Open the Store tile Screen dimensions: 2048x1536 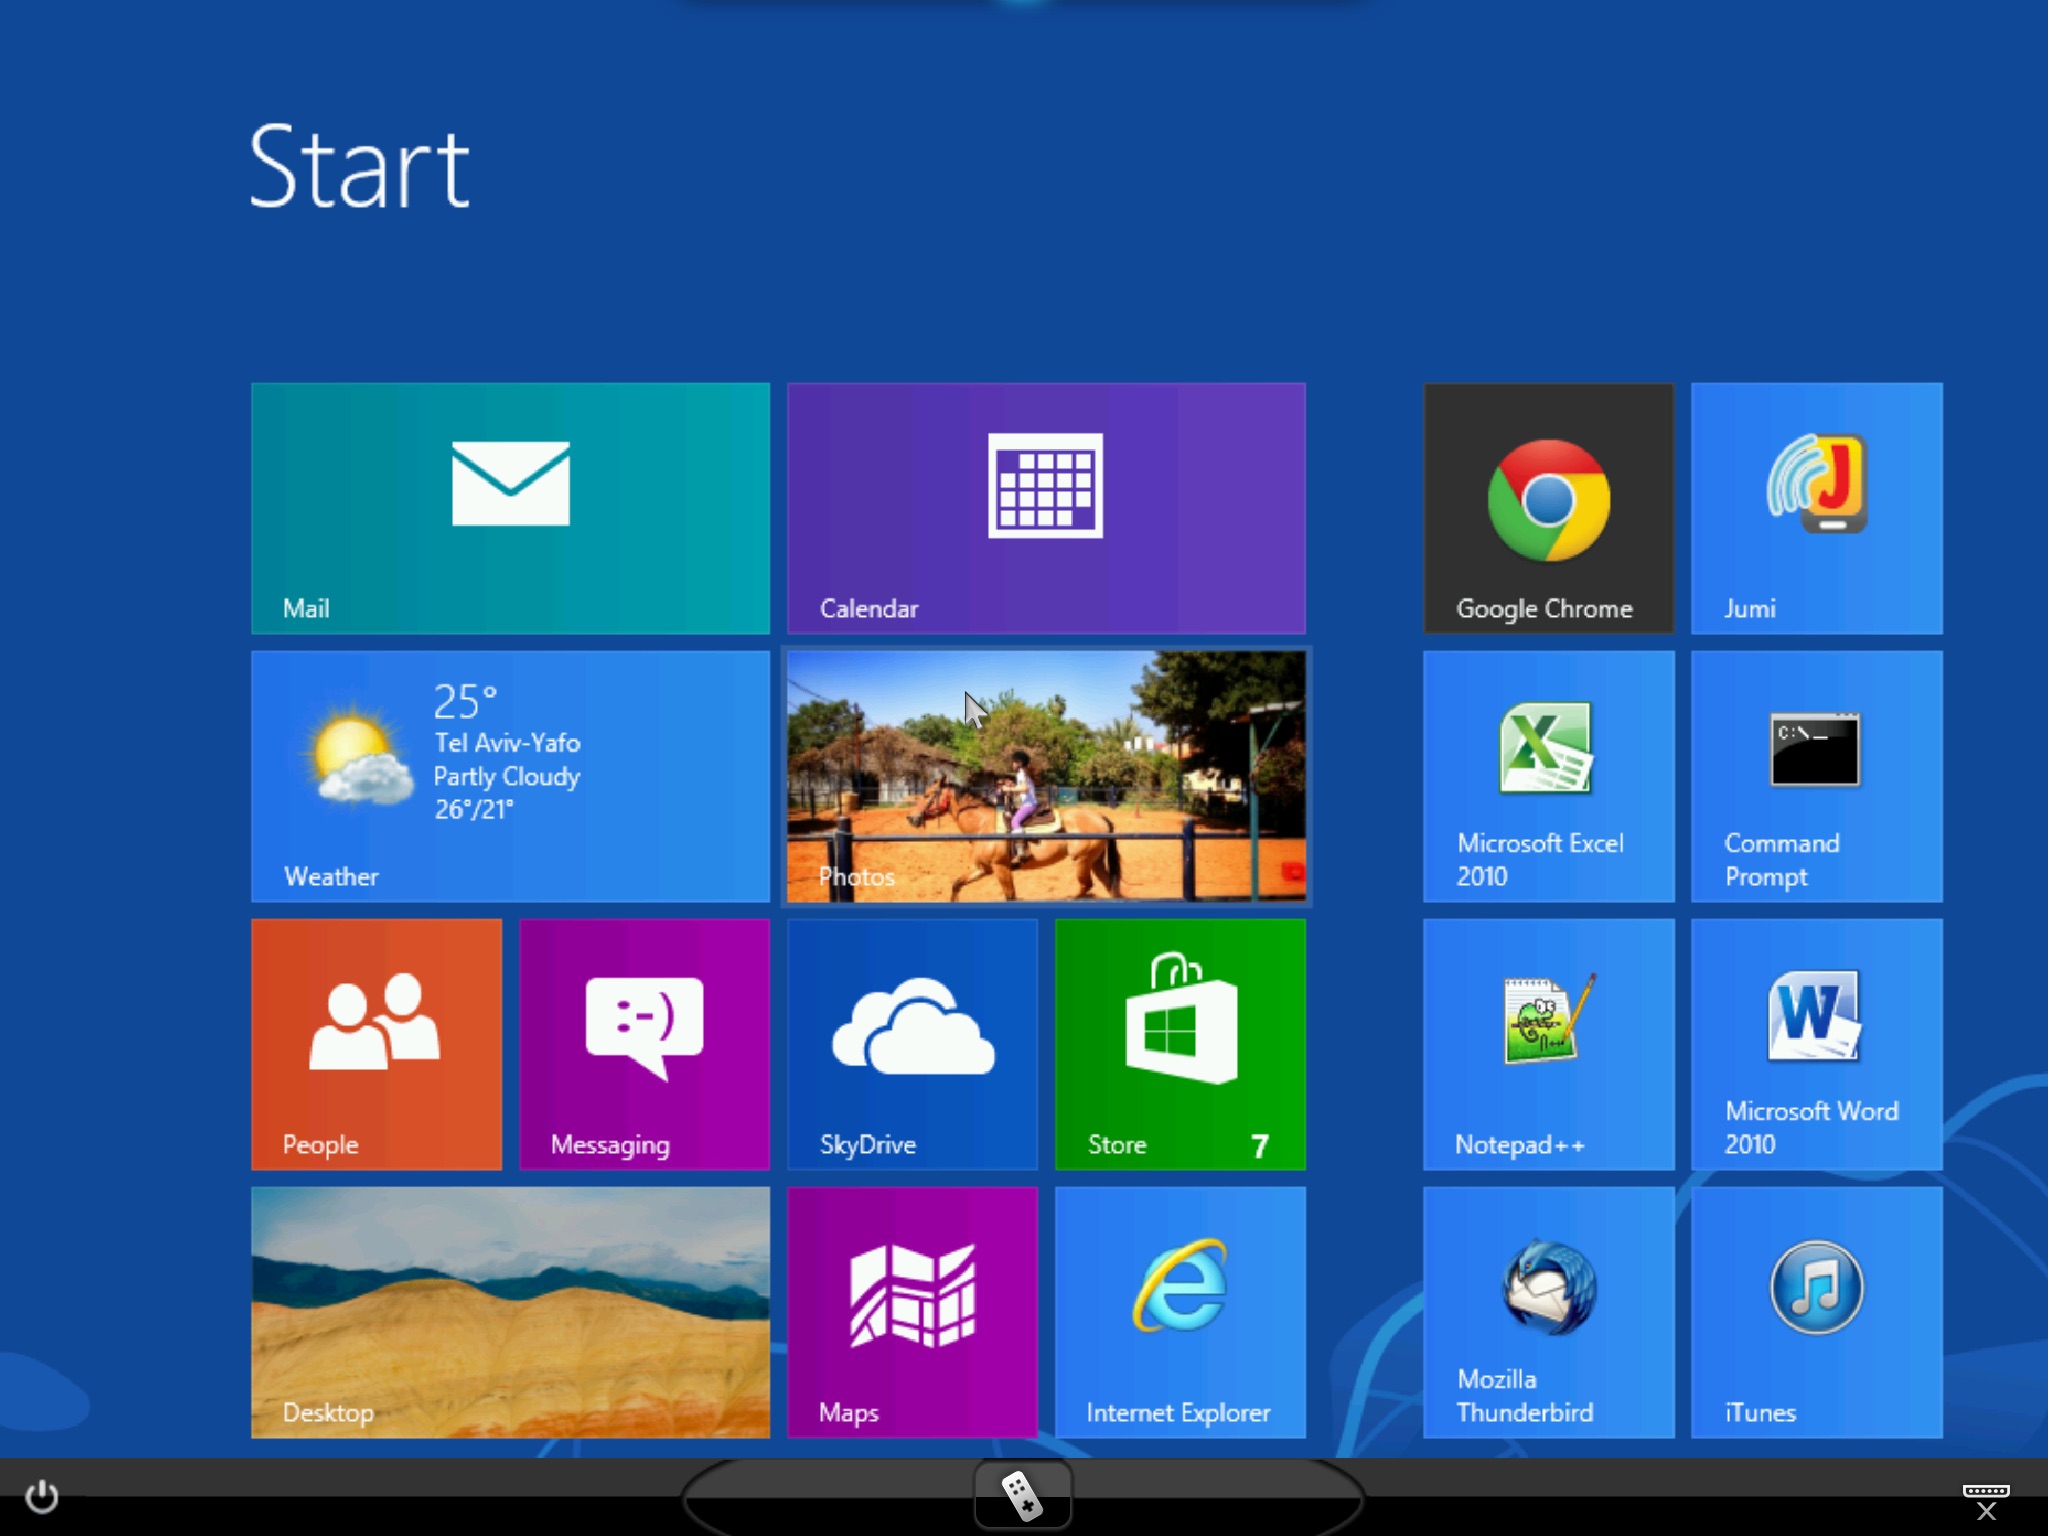click(x=1180, y=1044)
